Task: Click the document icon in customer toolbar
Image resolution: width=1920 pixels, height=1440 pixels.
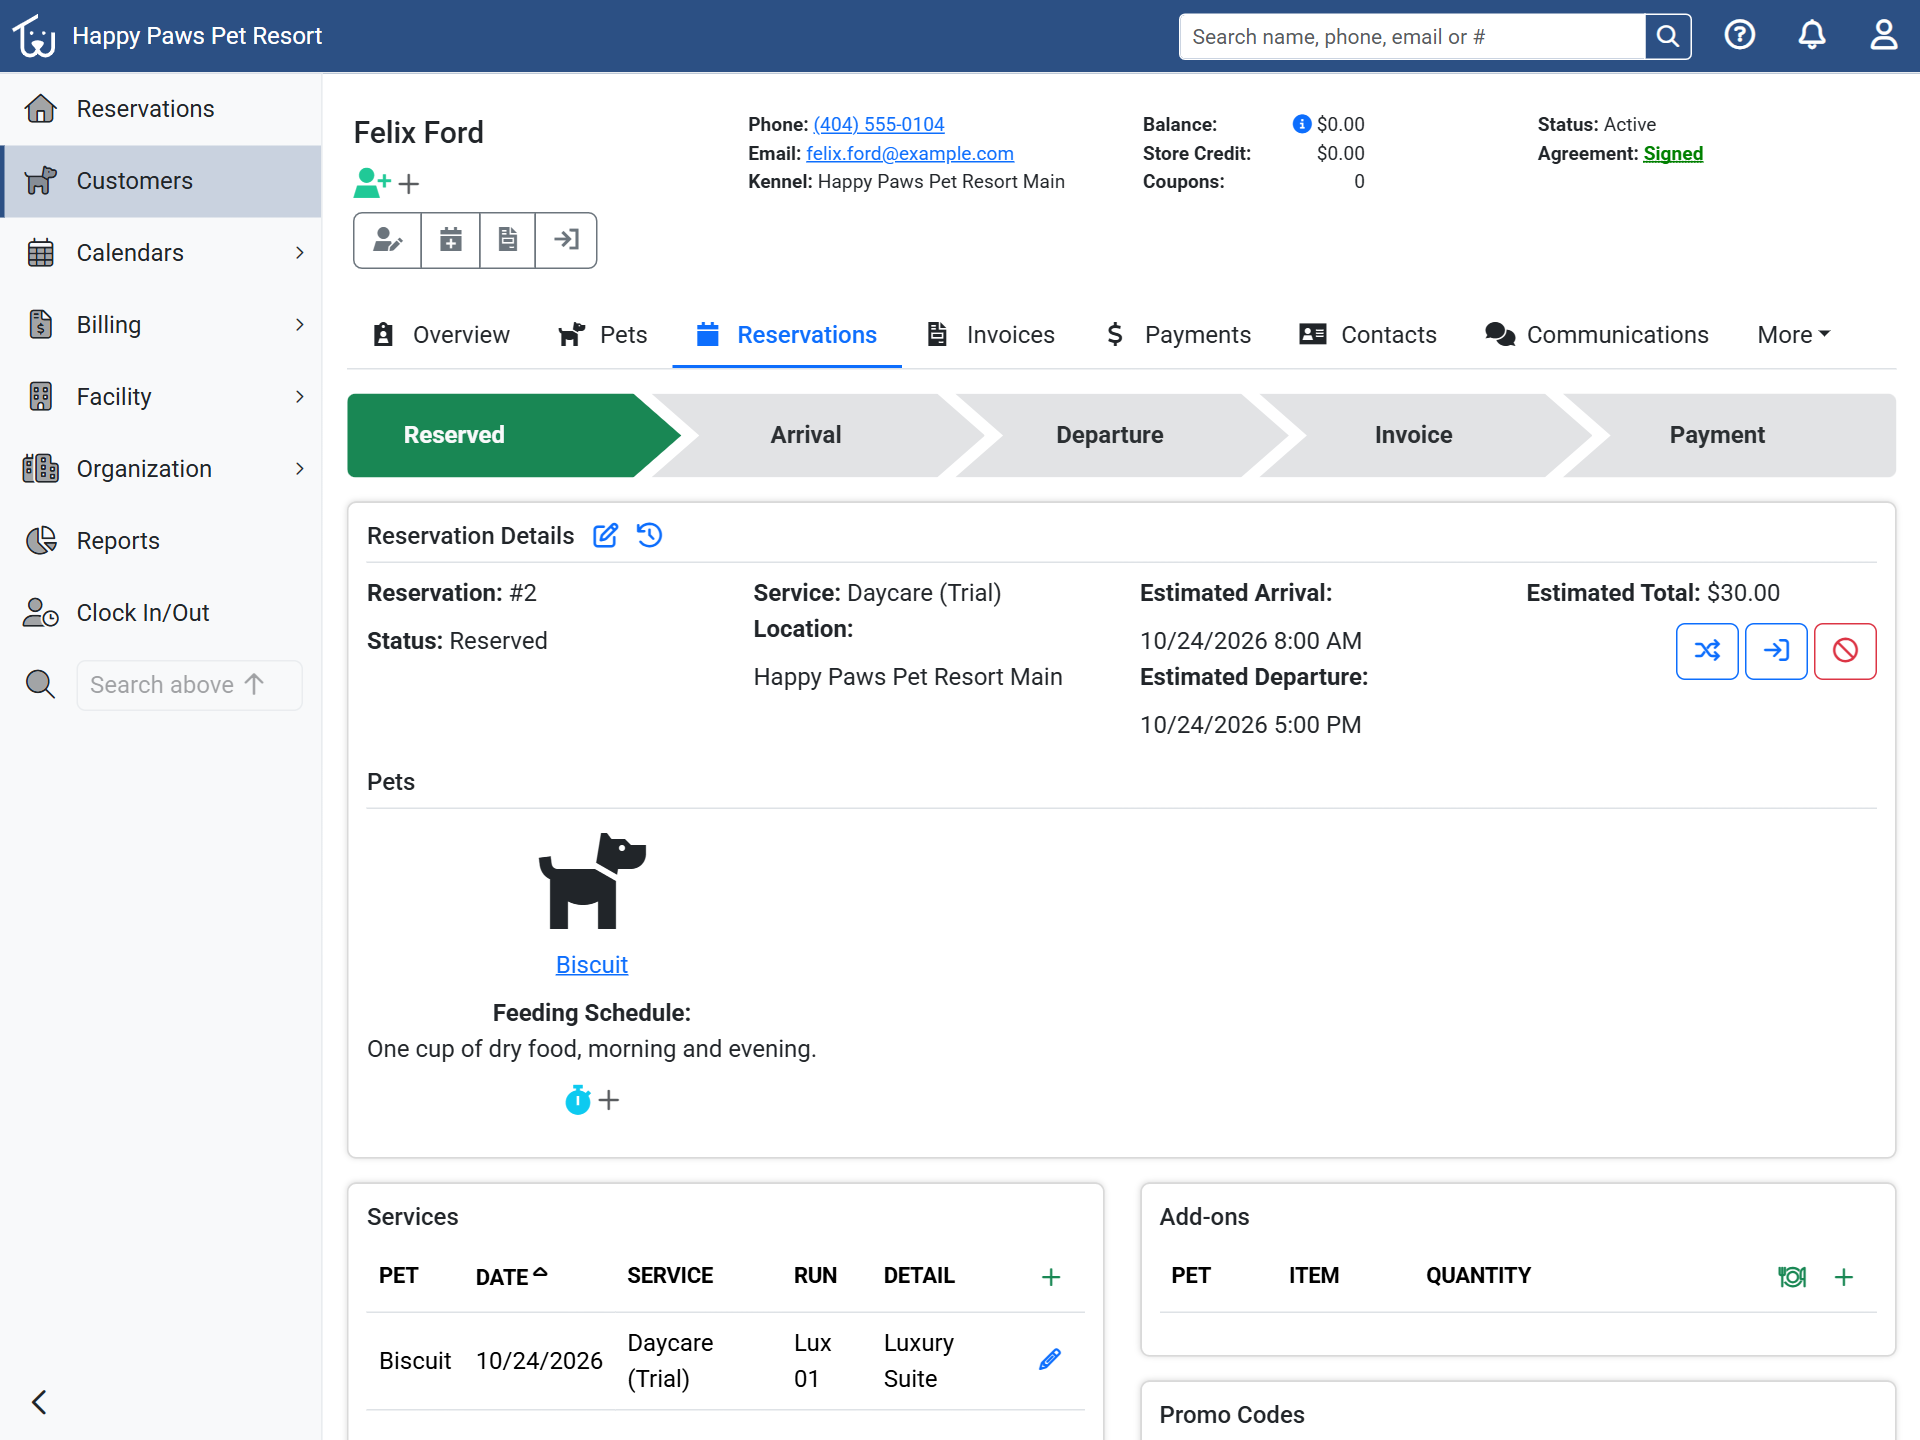Action: [508, 240]
